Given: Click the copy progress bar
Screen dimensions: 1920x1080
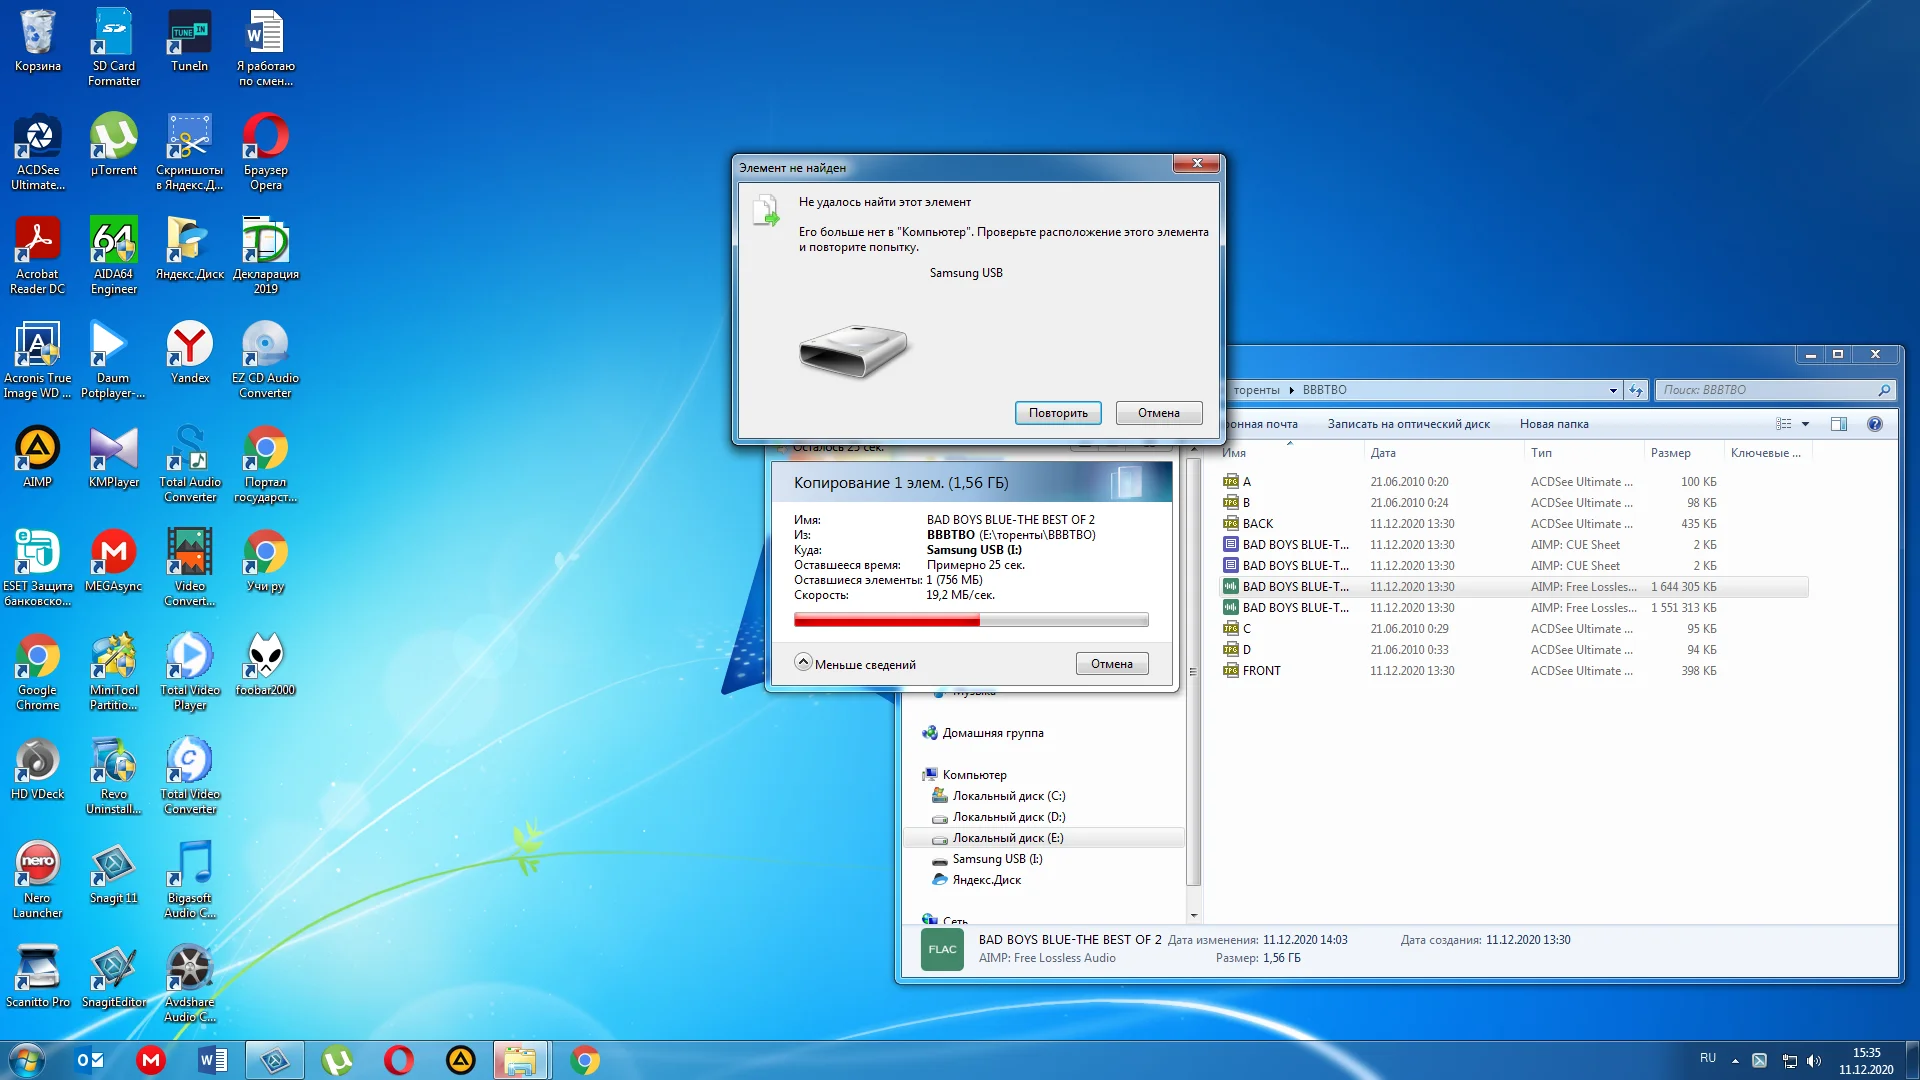Looking at the screenshot, I should pos(970,621).
